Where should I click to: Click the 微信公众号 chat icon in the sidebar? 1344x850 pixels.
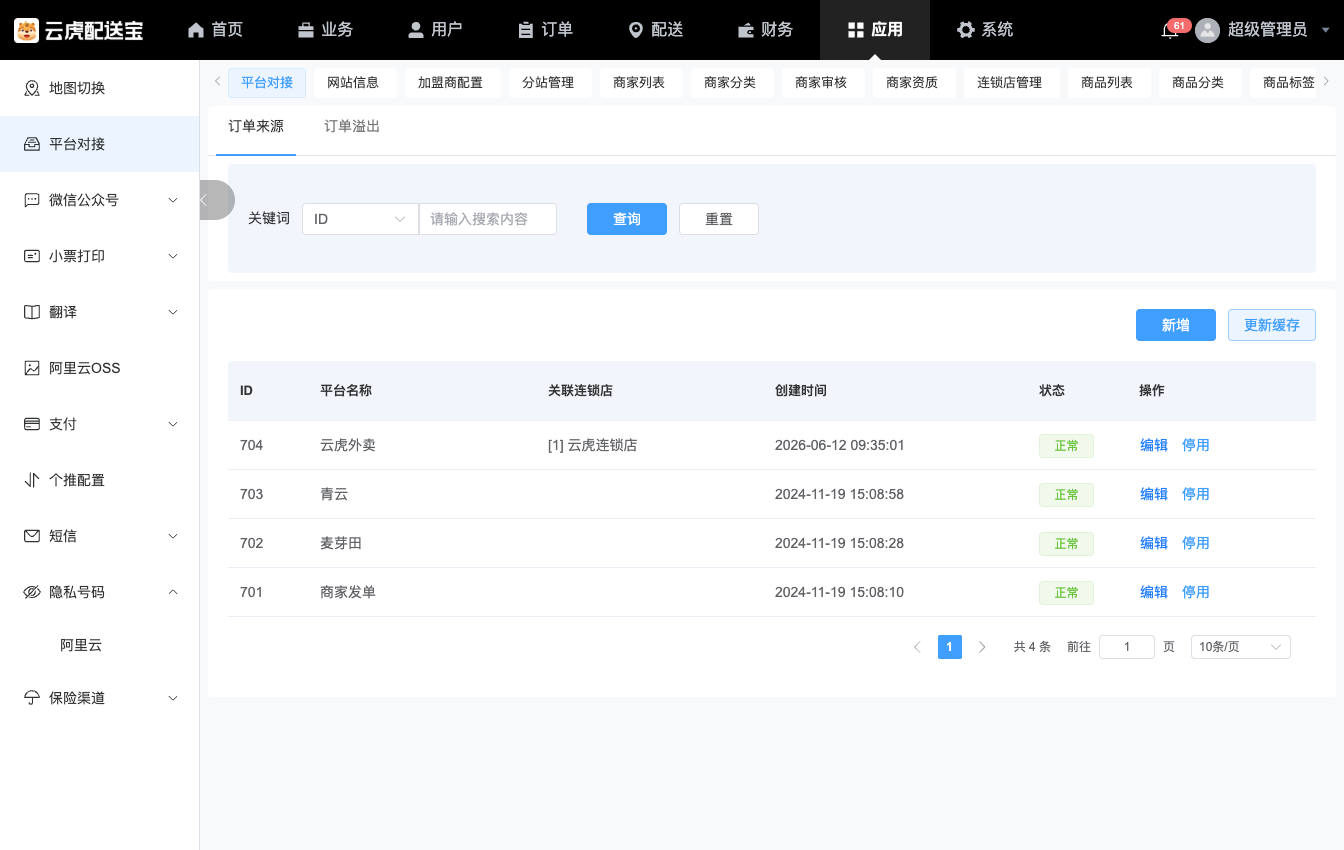click(x=32, y=200)
